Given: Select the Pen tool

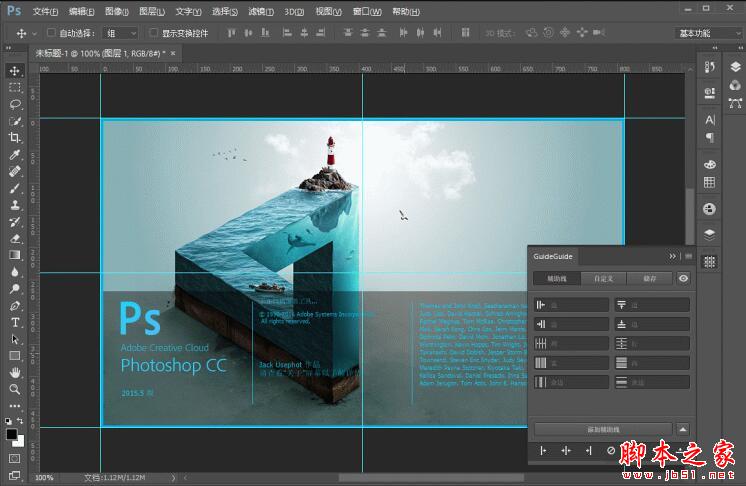Looking at the screenshot, I should 15,306.
